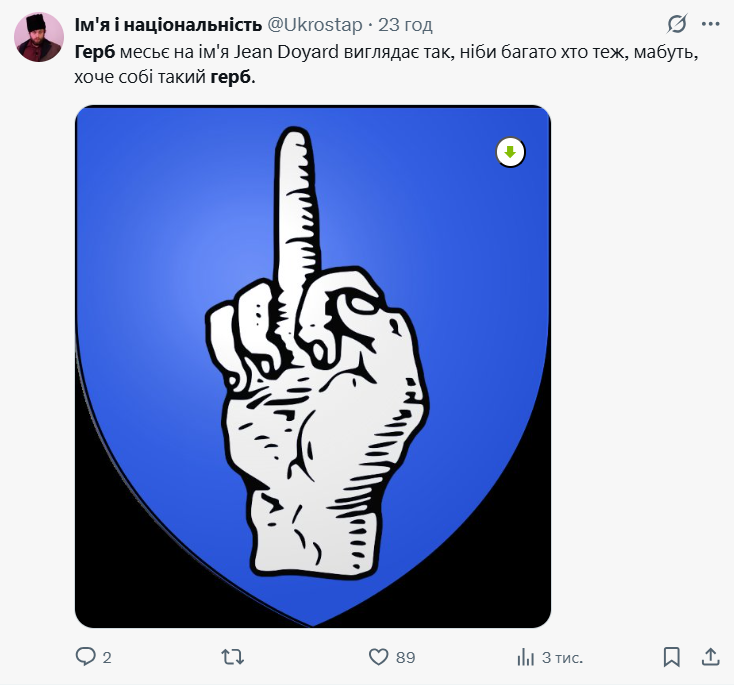
Task: Open the "23 год" timestamp link
Action: [x=406, y=24]
